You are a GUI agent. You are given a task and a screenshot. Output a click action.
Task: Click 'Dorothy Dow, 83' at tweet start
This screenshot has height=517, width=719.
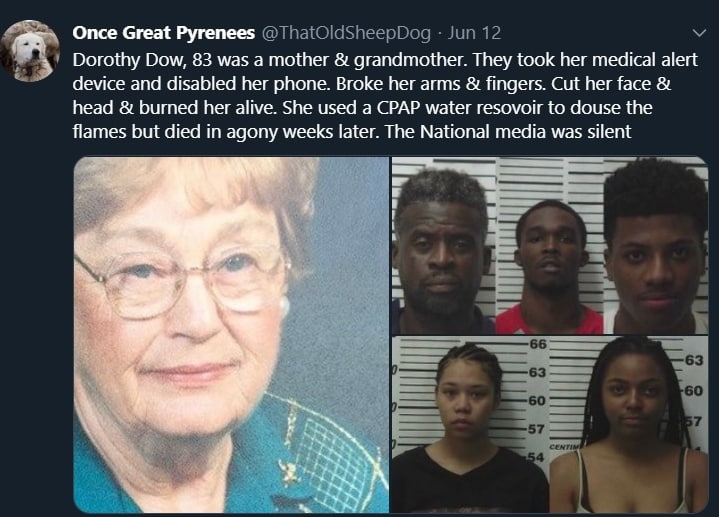click(x=142, y=60)
